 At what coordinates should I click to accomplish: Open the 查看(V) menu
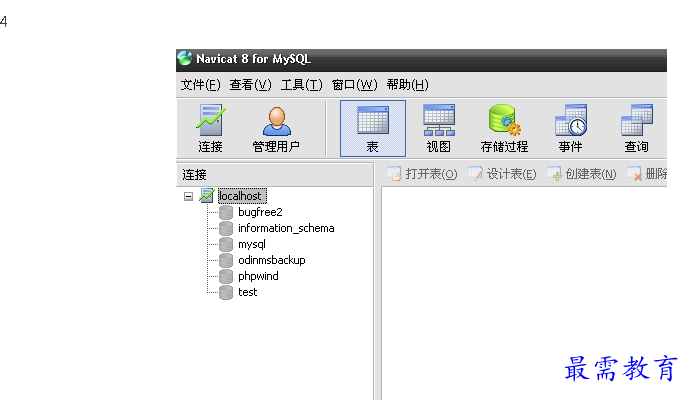250,84
